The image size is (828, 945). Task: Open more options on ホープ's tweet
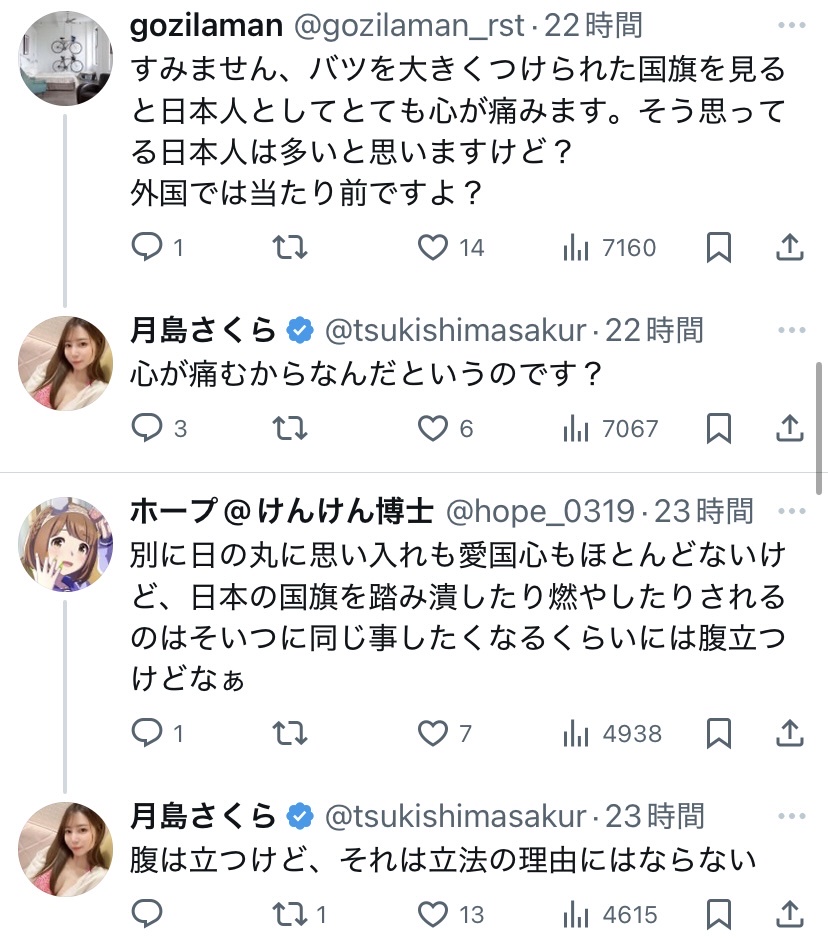[x=790, y=513]
